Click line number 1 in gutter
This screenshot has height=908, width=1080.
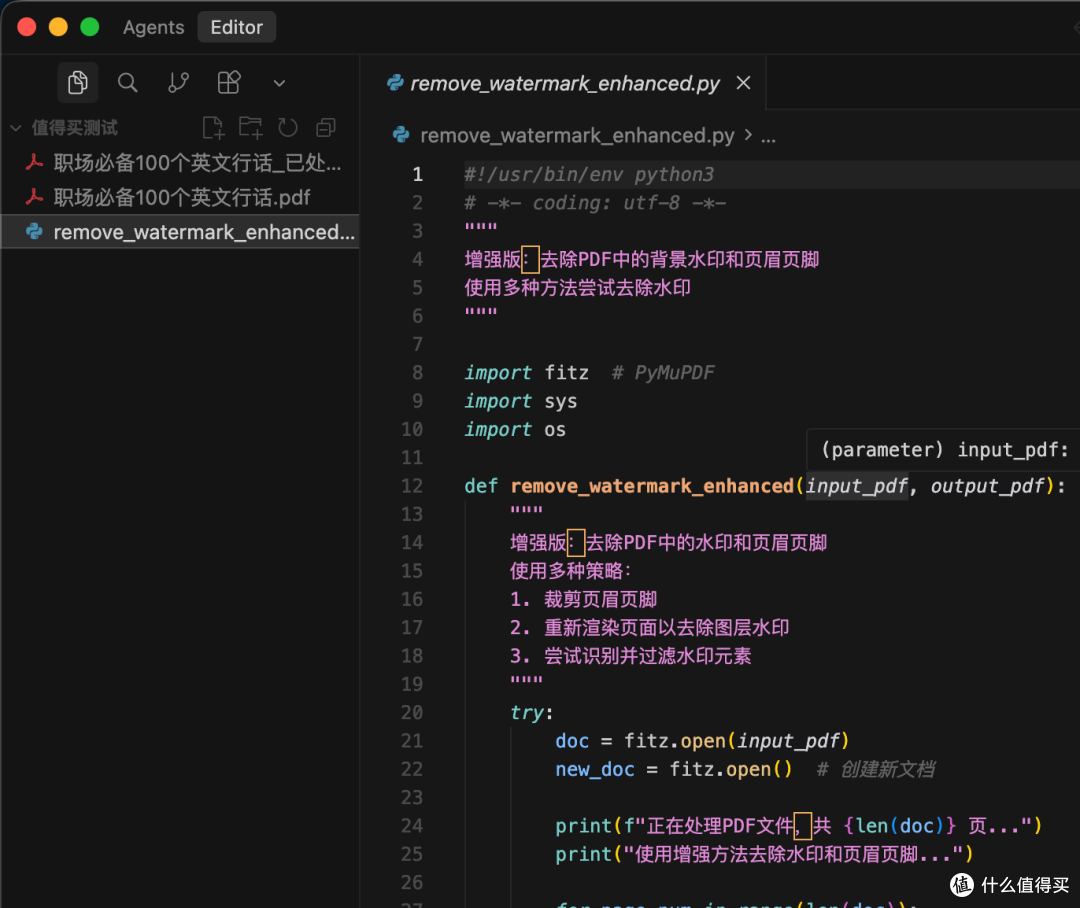pyautogui.click(x=417, y=174)
